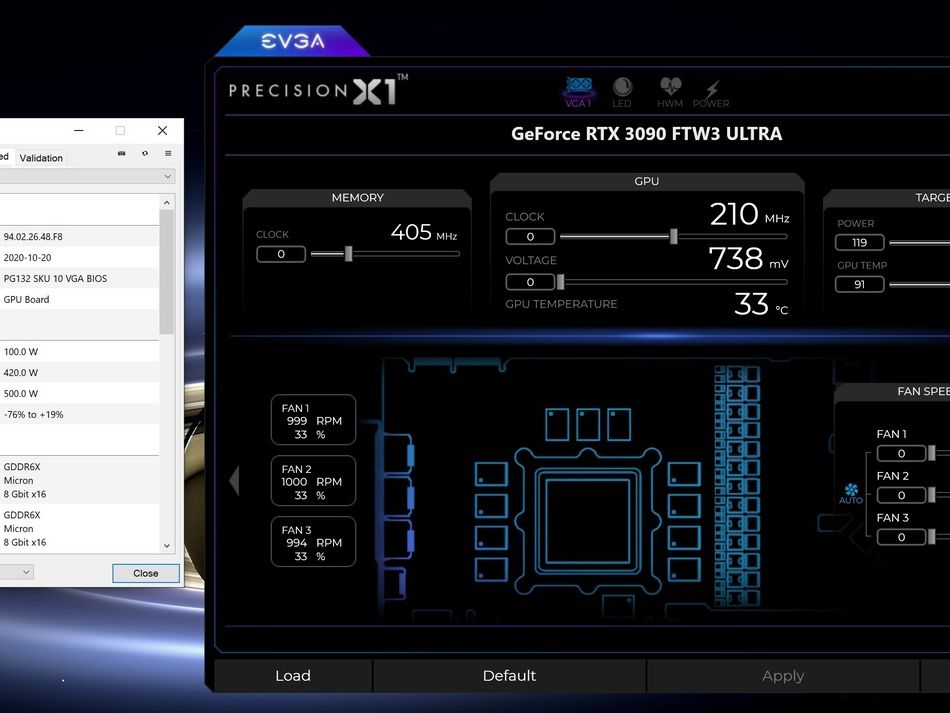Click the Precision X1 logo
This screenshot has height=713, width=950.
tap(319, 90)
